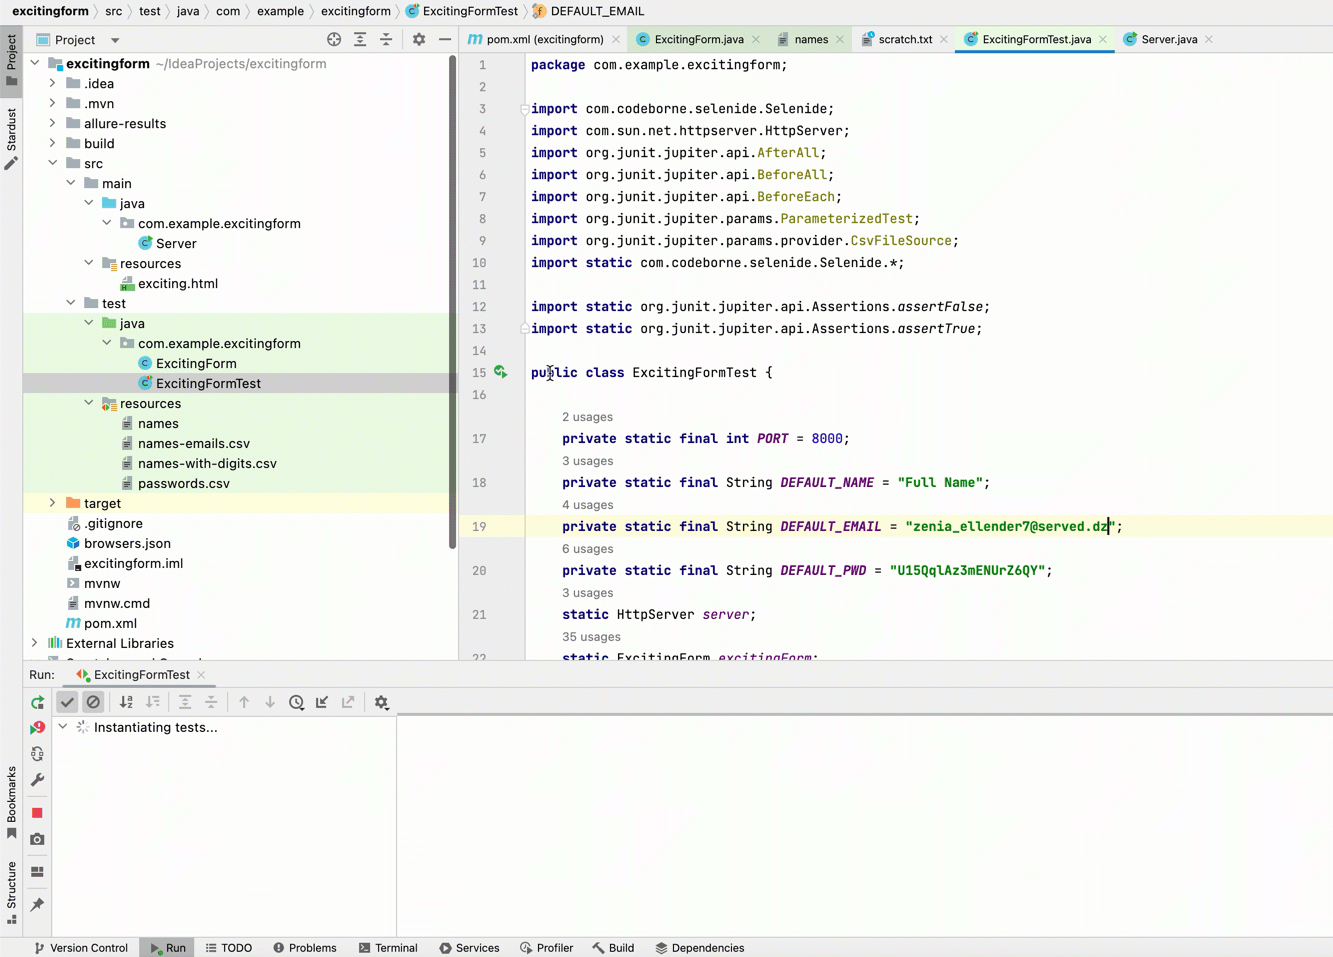Click DEFAULT_EMAIL breadcrumb in navigation bar
The image size is (1333, 957).
[x=597, y=11]
